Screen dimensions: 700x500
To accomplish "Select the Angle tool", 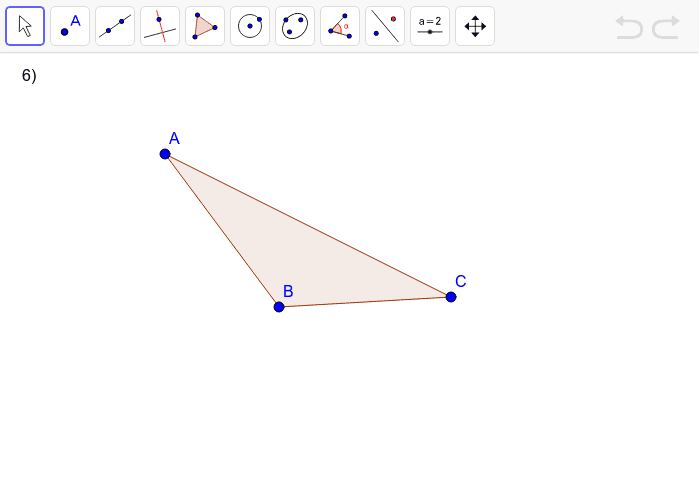I will [x=340, y=26].
